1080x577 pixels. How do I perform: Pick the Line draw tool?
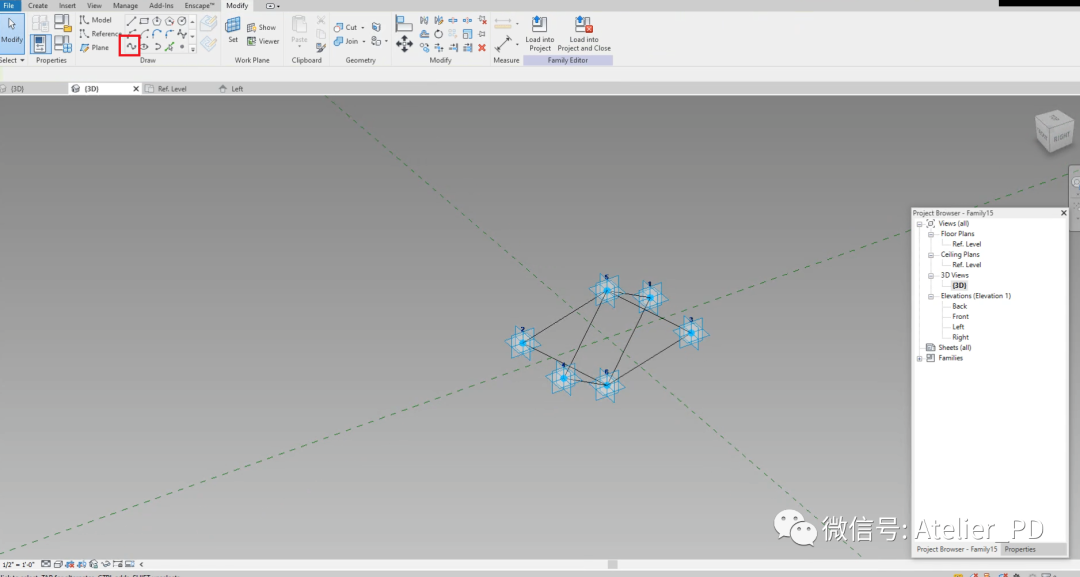132,21
